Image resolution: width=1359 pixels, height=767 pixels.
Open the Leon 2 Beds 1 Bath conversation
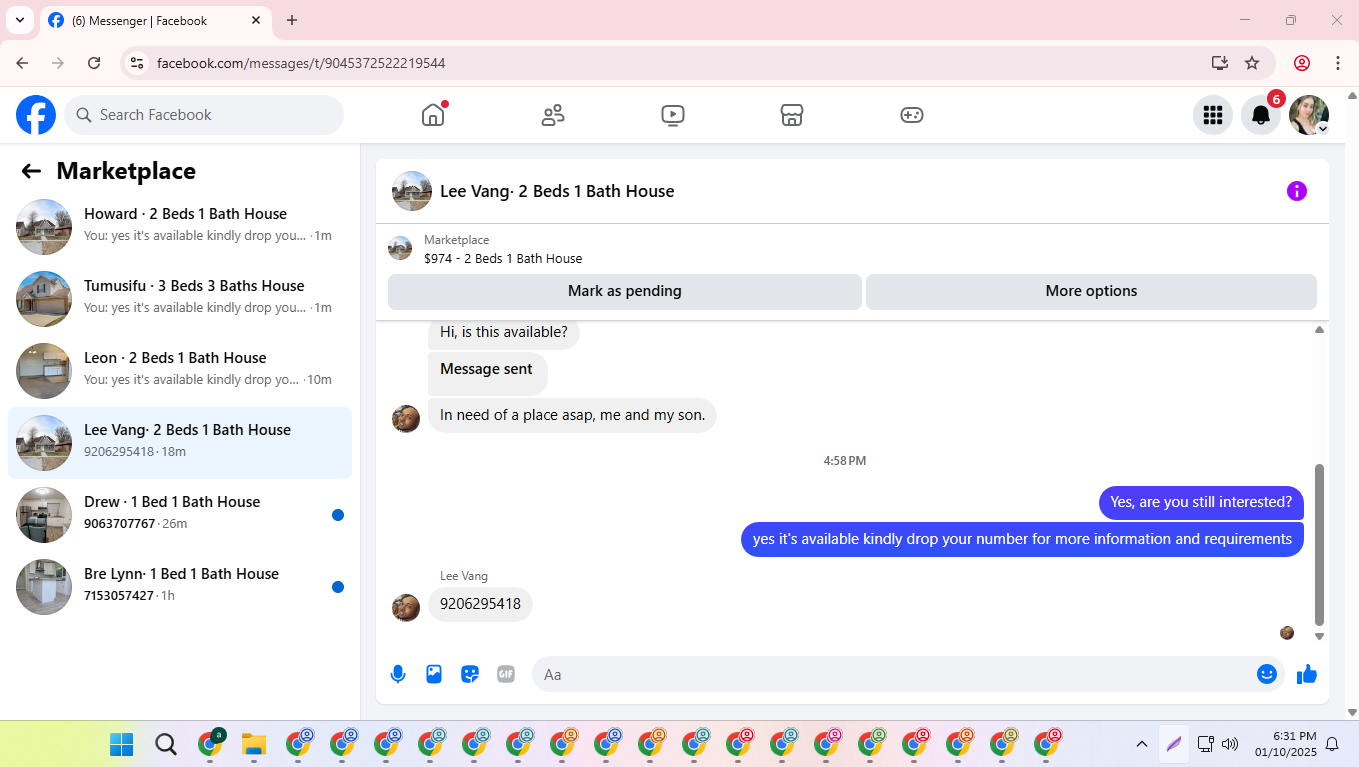[180, 371]
